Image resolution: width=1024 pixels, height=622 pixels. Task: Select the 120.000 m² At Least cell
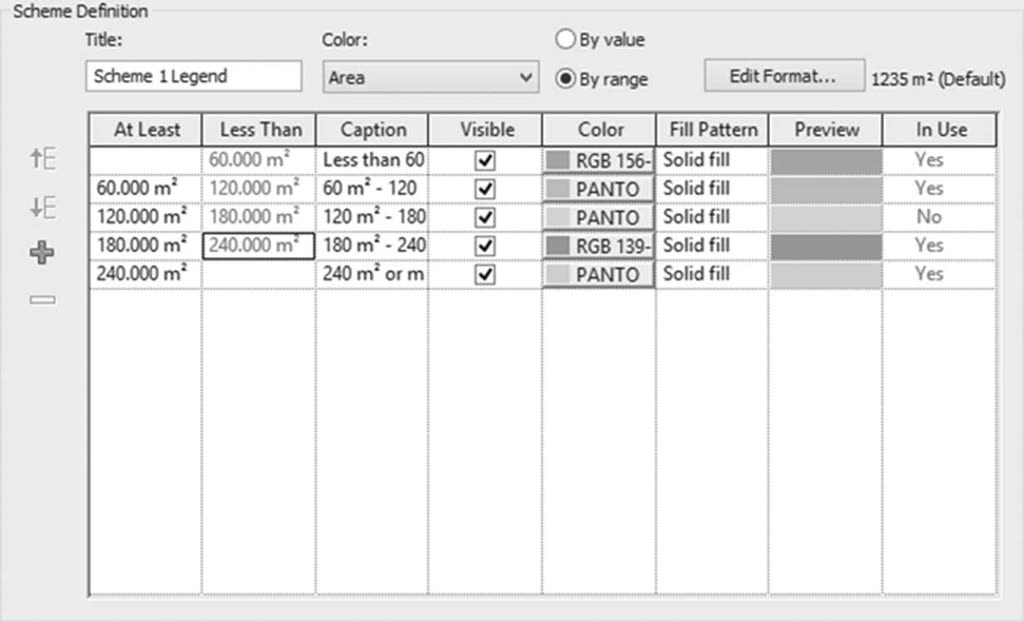point(146,218)
